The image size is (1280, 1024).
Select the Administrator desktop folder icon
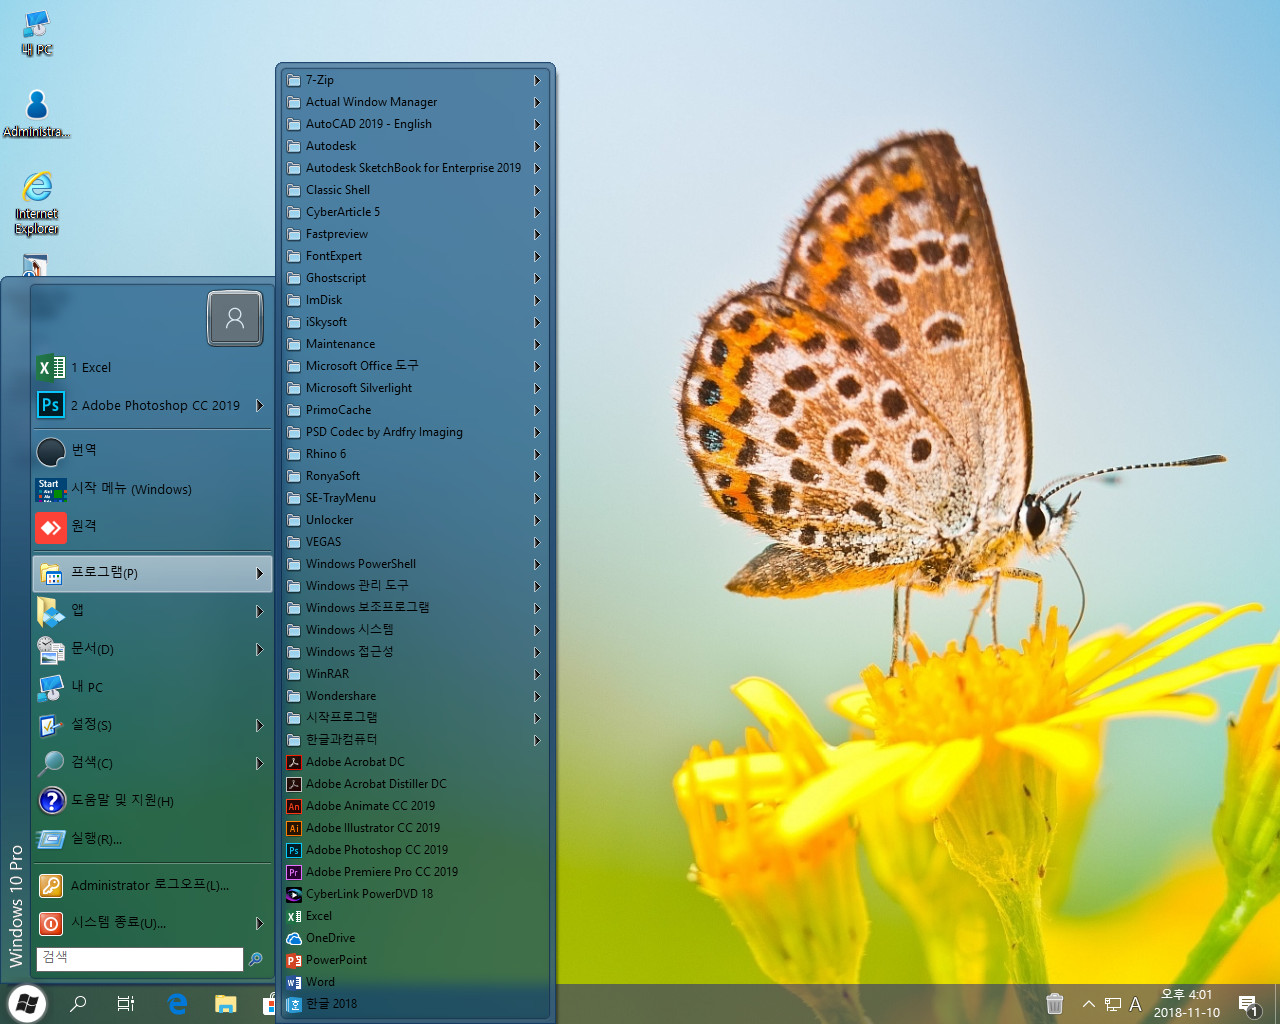point(37,114)
